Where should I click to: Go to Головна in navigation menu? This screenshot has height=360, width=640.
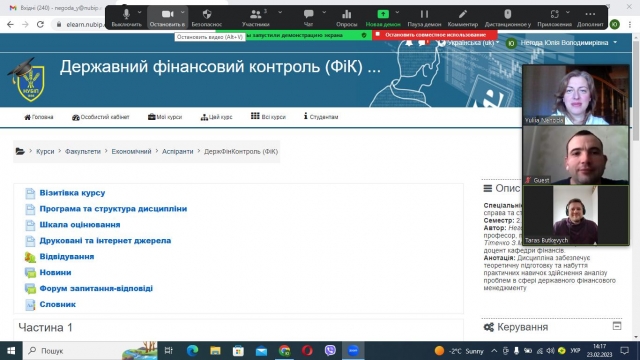[39, 117]
